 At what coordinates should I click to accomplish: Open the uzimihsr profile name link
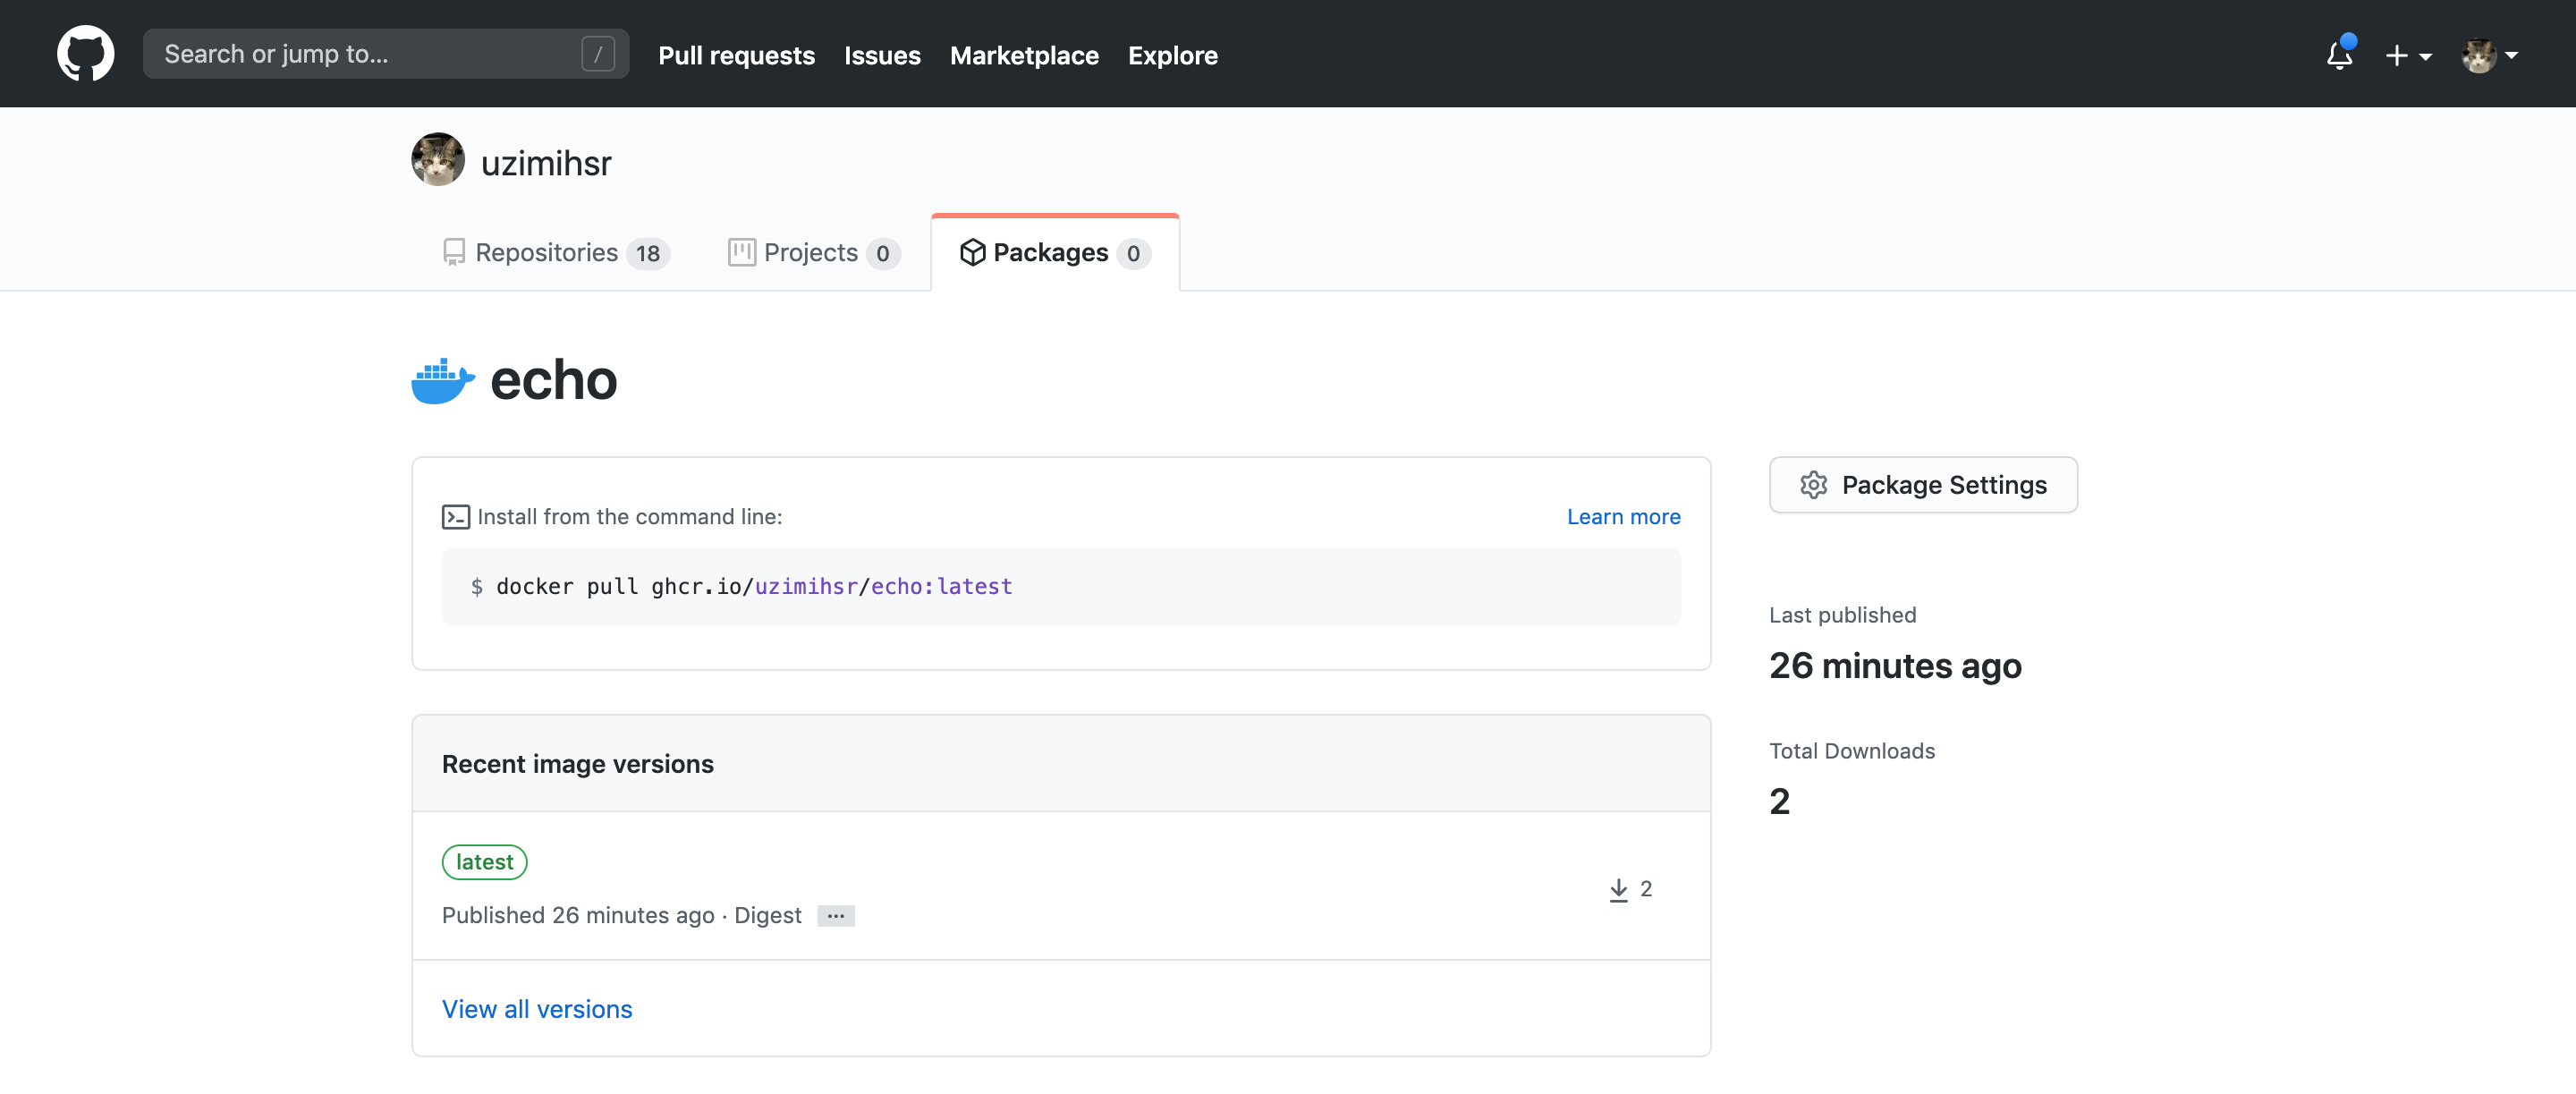546,163
